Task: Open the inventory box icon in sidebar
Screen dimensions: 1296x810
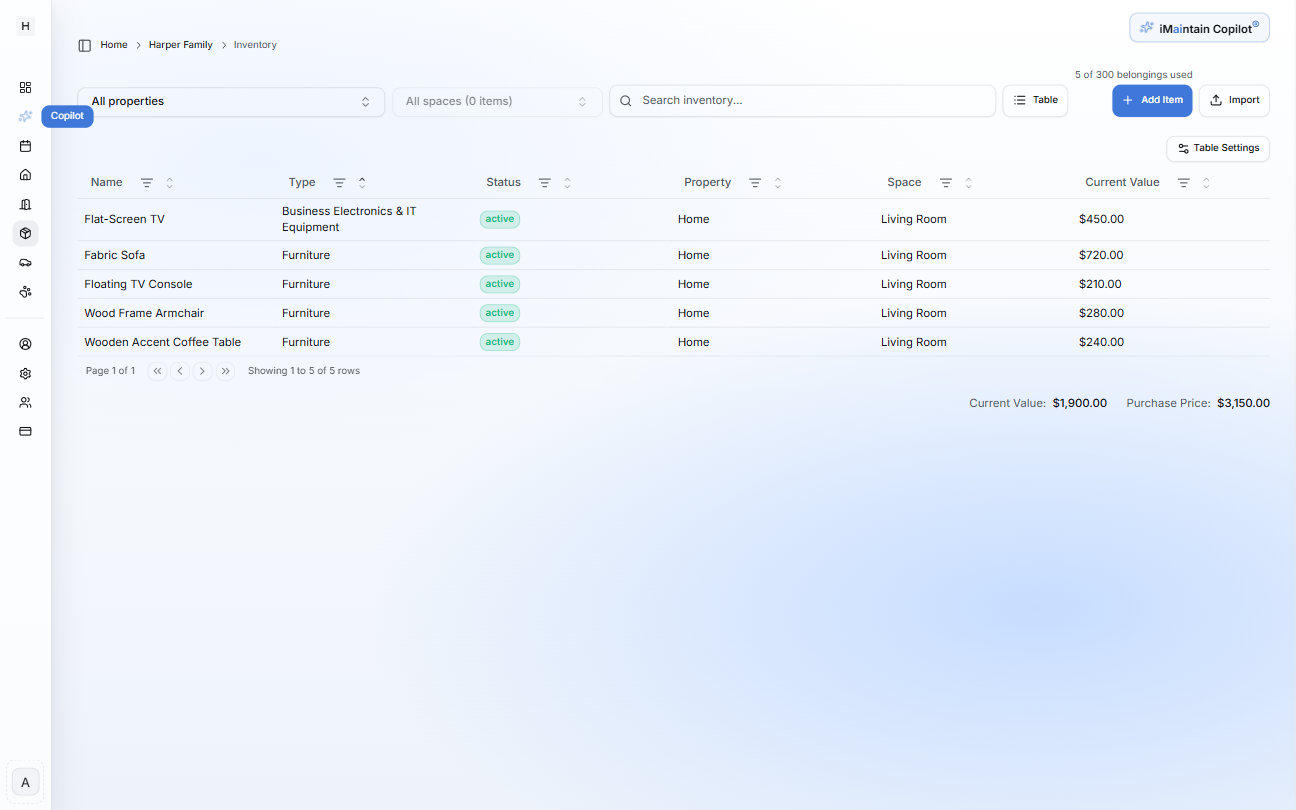Action: [x=25, y=233]
